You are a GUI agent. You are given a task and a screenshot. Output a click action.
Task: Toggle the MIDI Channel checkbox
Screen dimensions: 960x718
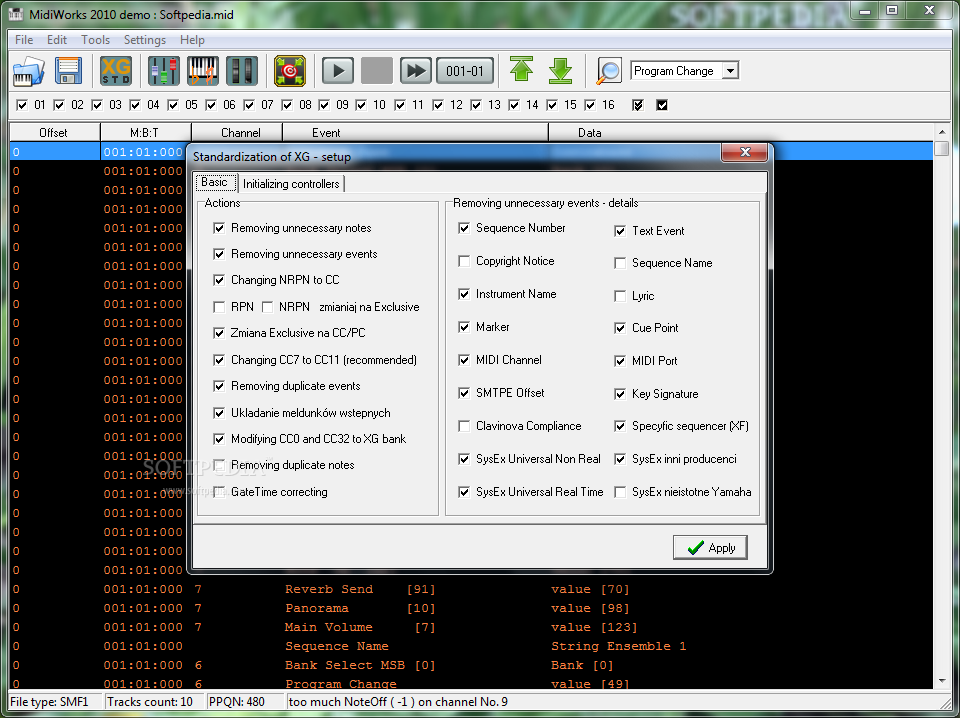464,361
